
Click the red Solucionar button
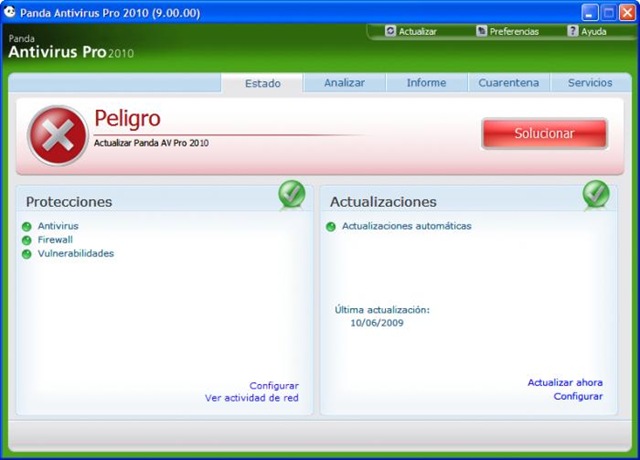coord(544,133)
